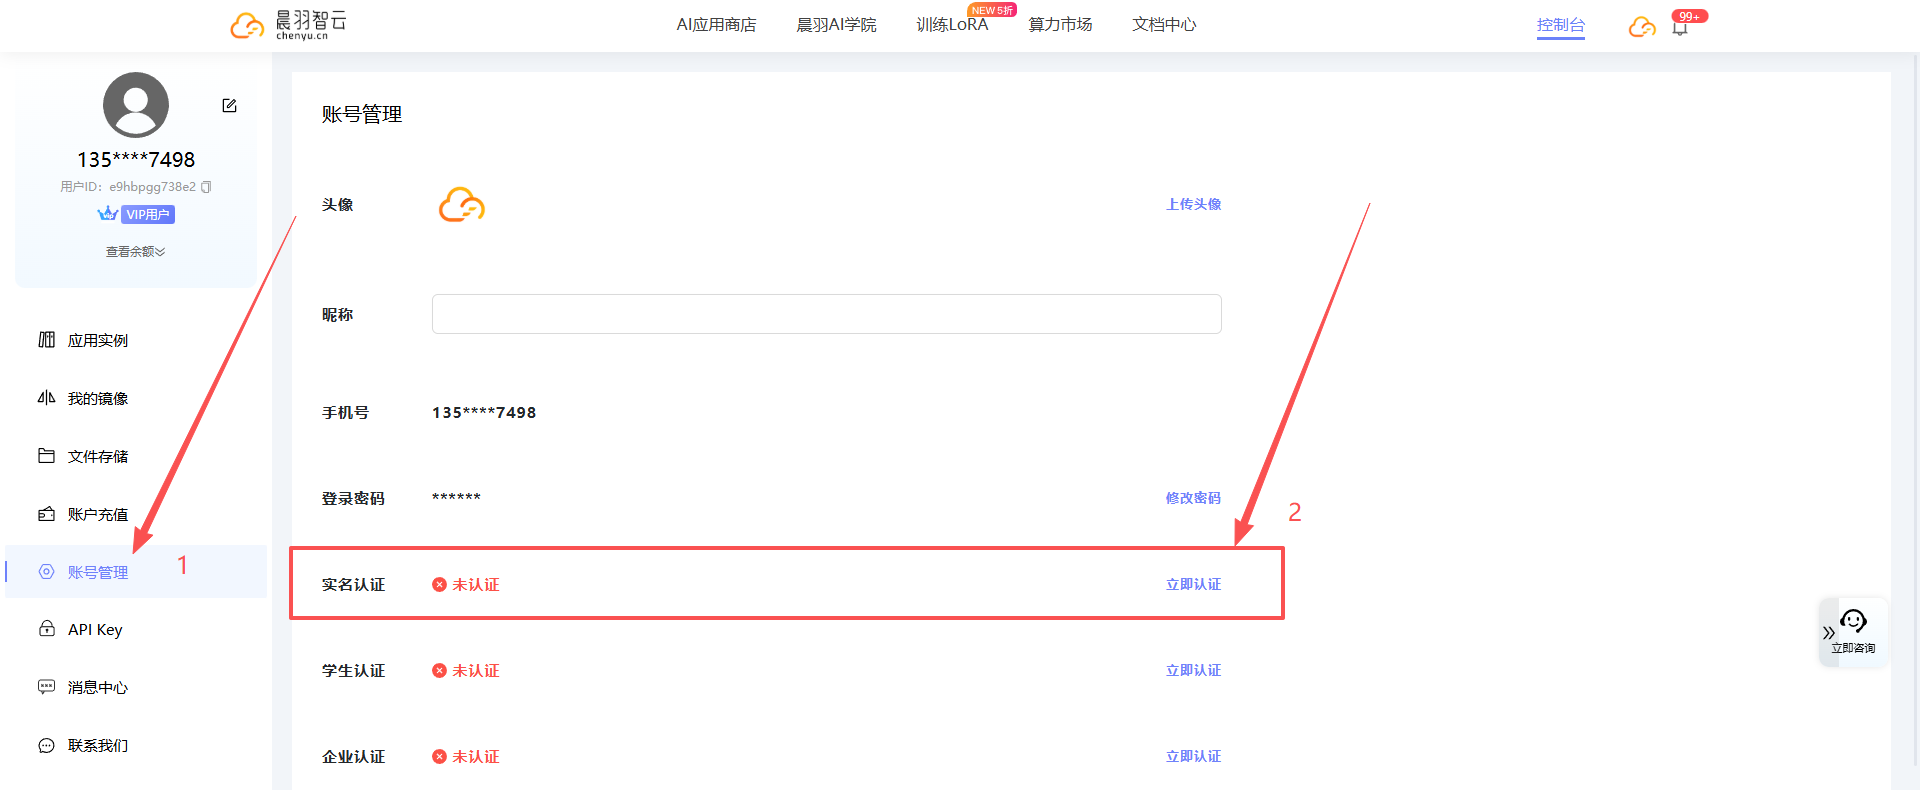The width and height of the screenshot is (1920, 790).
Task: Select API Key in sidebar
Action: coord(95,630)
